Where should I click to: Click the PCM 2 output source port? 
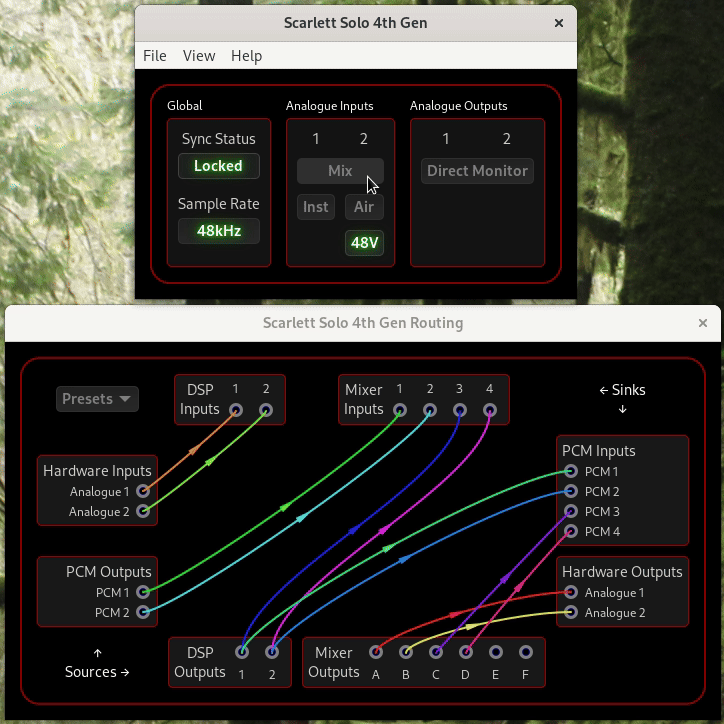click(x=143, y=612)
